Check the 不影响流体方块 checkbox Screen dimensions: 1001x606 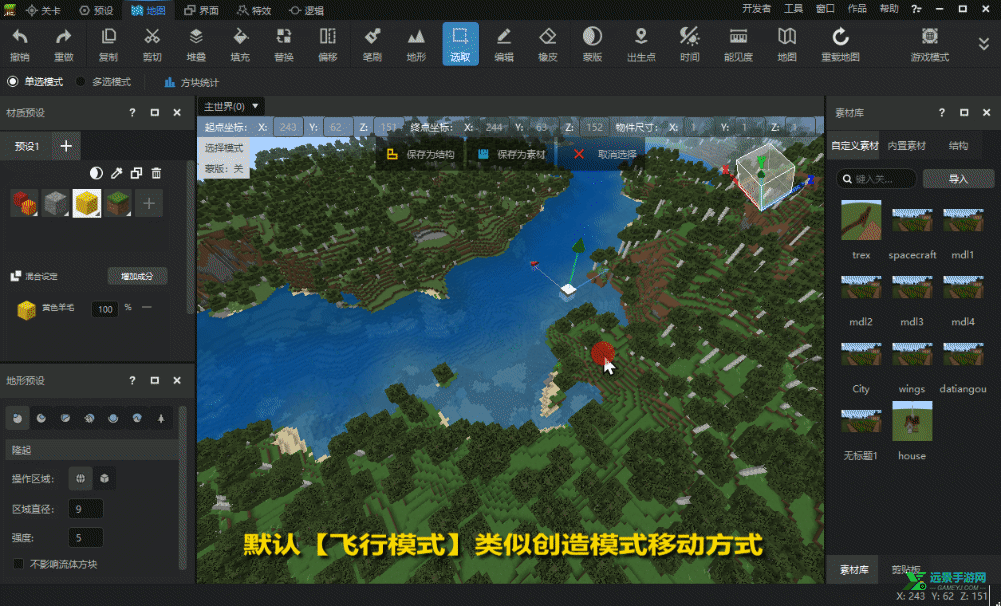coord(19,564)
